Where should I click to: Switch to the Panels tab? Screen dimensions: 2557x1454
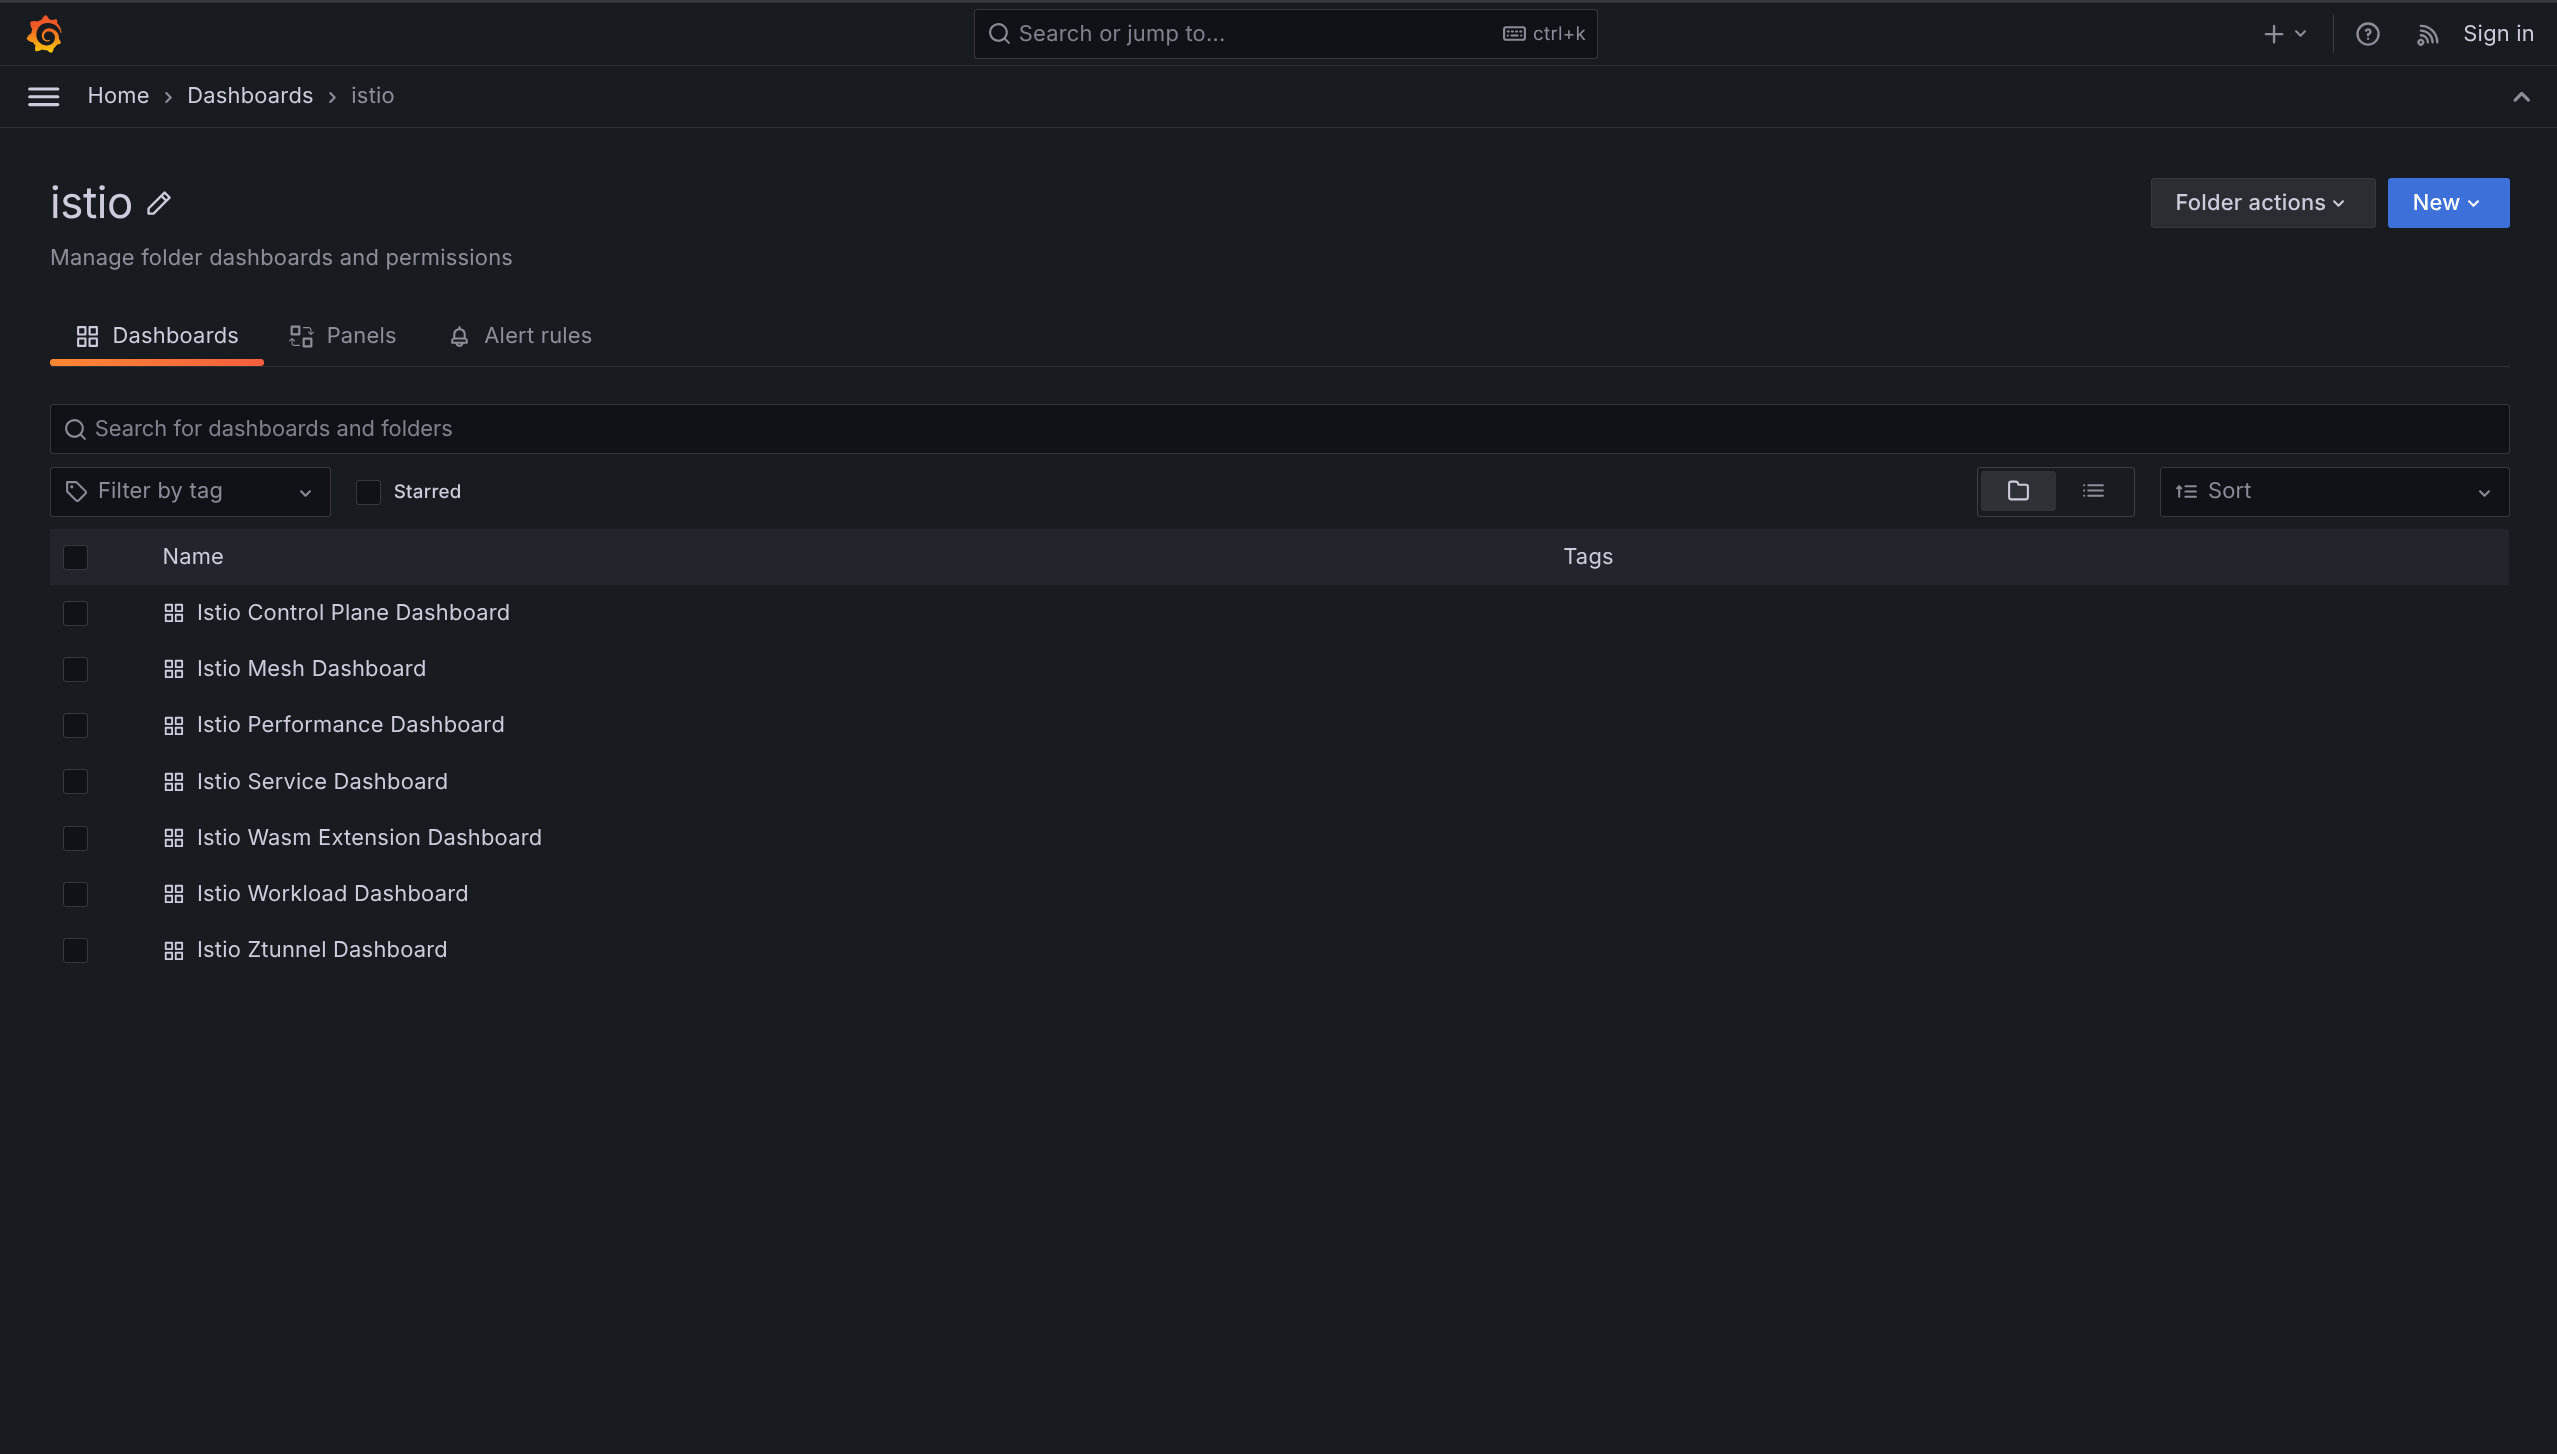coord(342,336)
